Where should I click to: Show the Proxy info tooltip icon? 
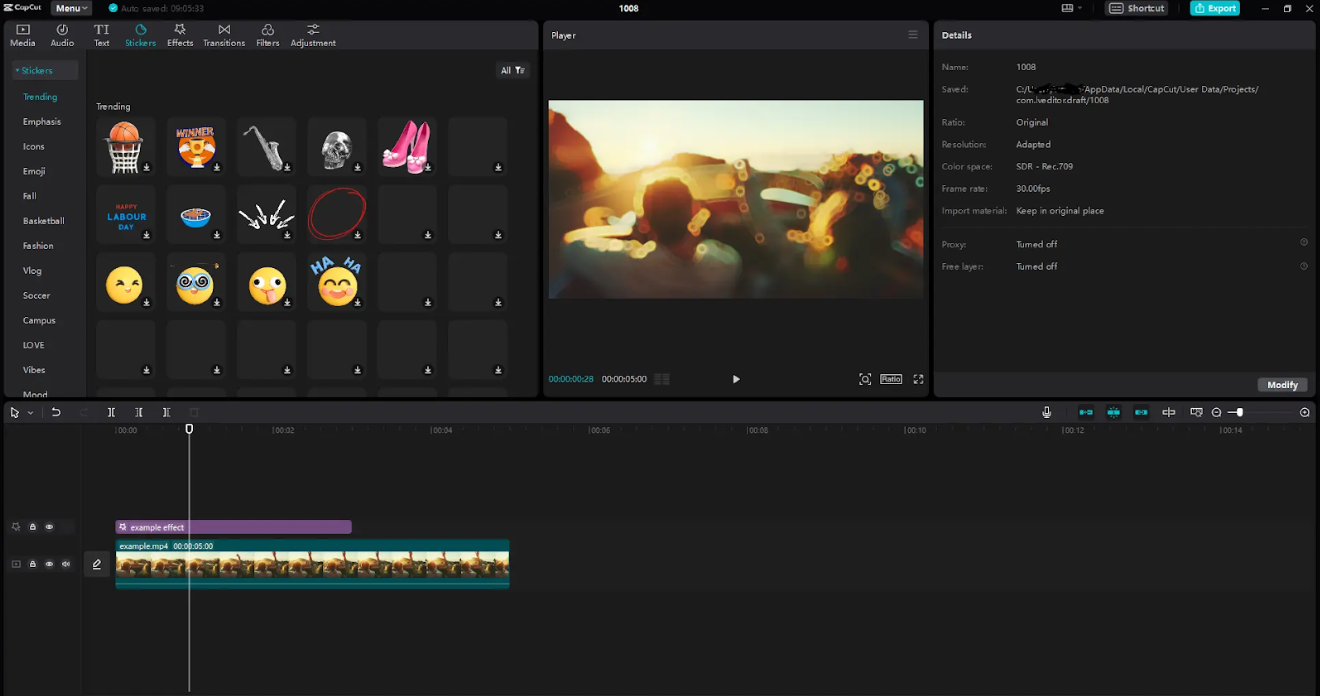[1303, 242]
